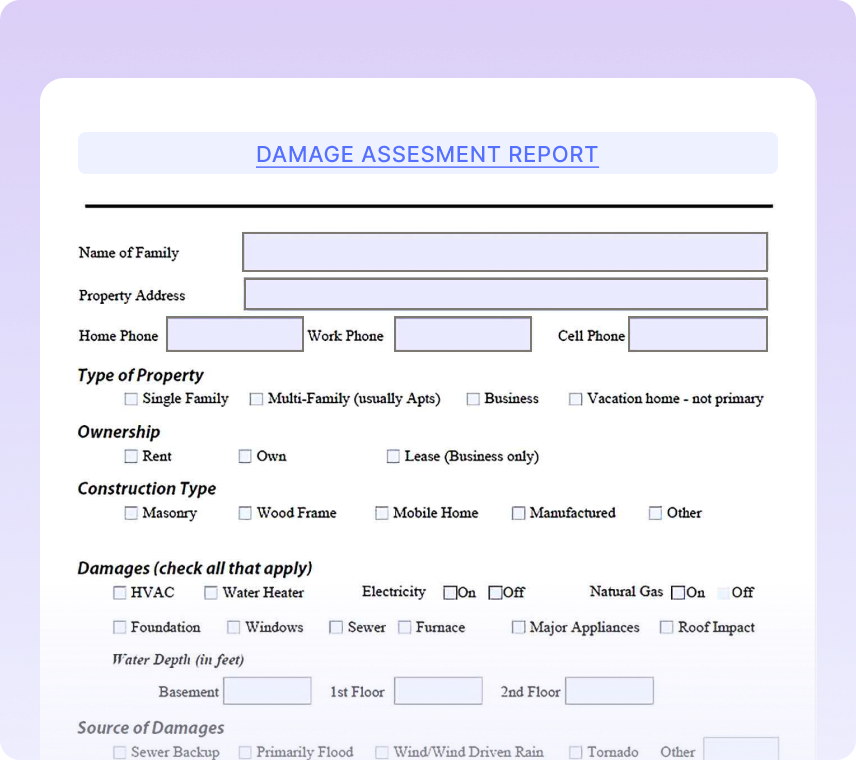The height and width of the screenshot is (760, 856).
Task: Mark Electricity as On
Action: coord(450,592)
